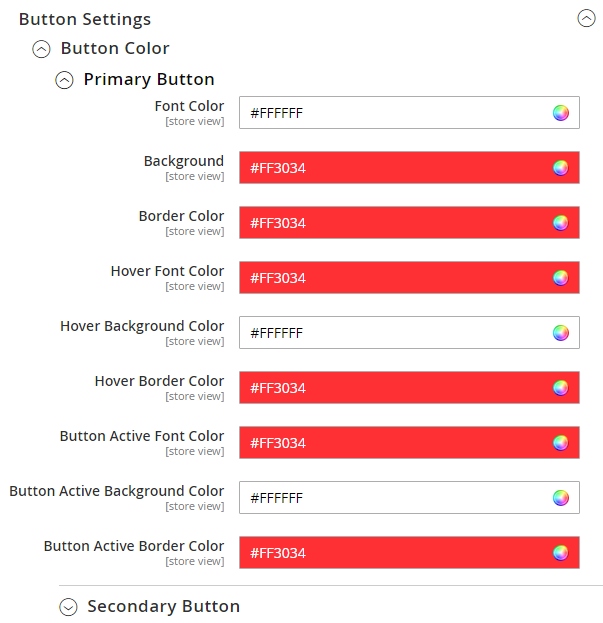Open color picker icon for Border Color
The image size is (603, 623).
point(561,223)
